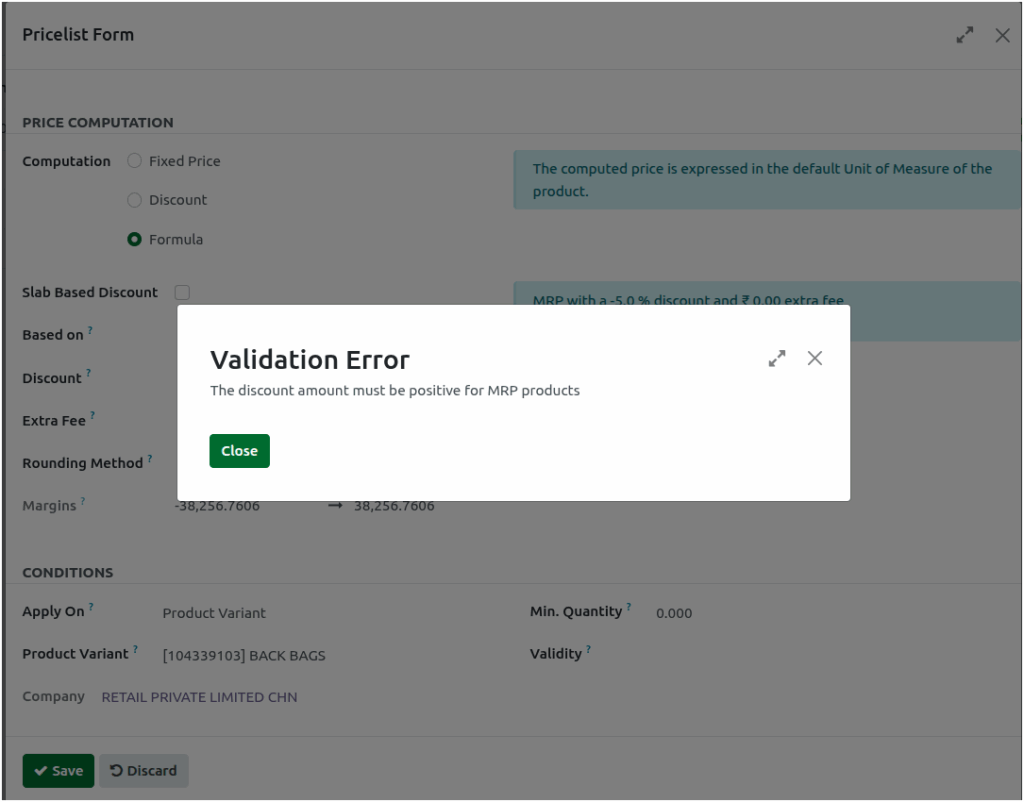Open the Margins help tooltip

[x=83, y=499]
